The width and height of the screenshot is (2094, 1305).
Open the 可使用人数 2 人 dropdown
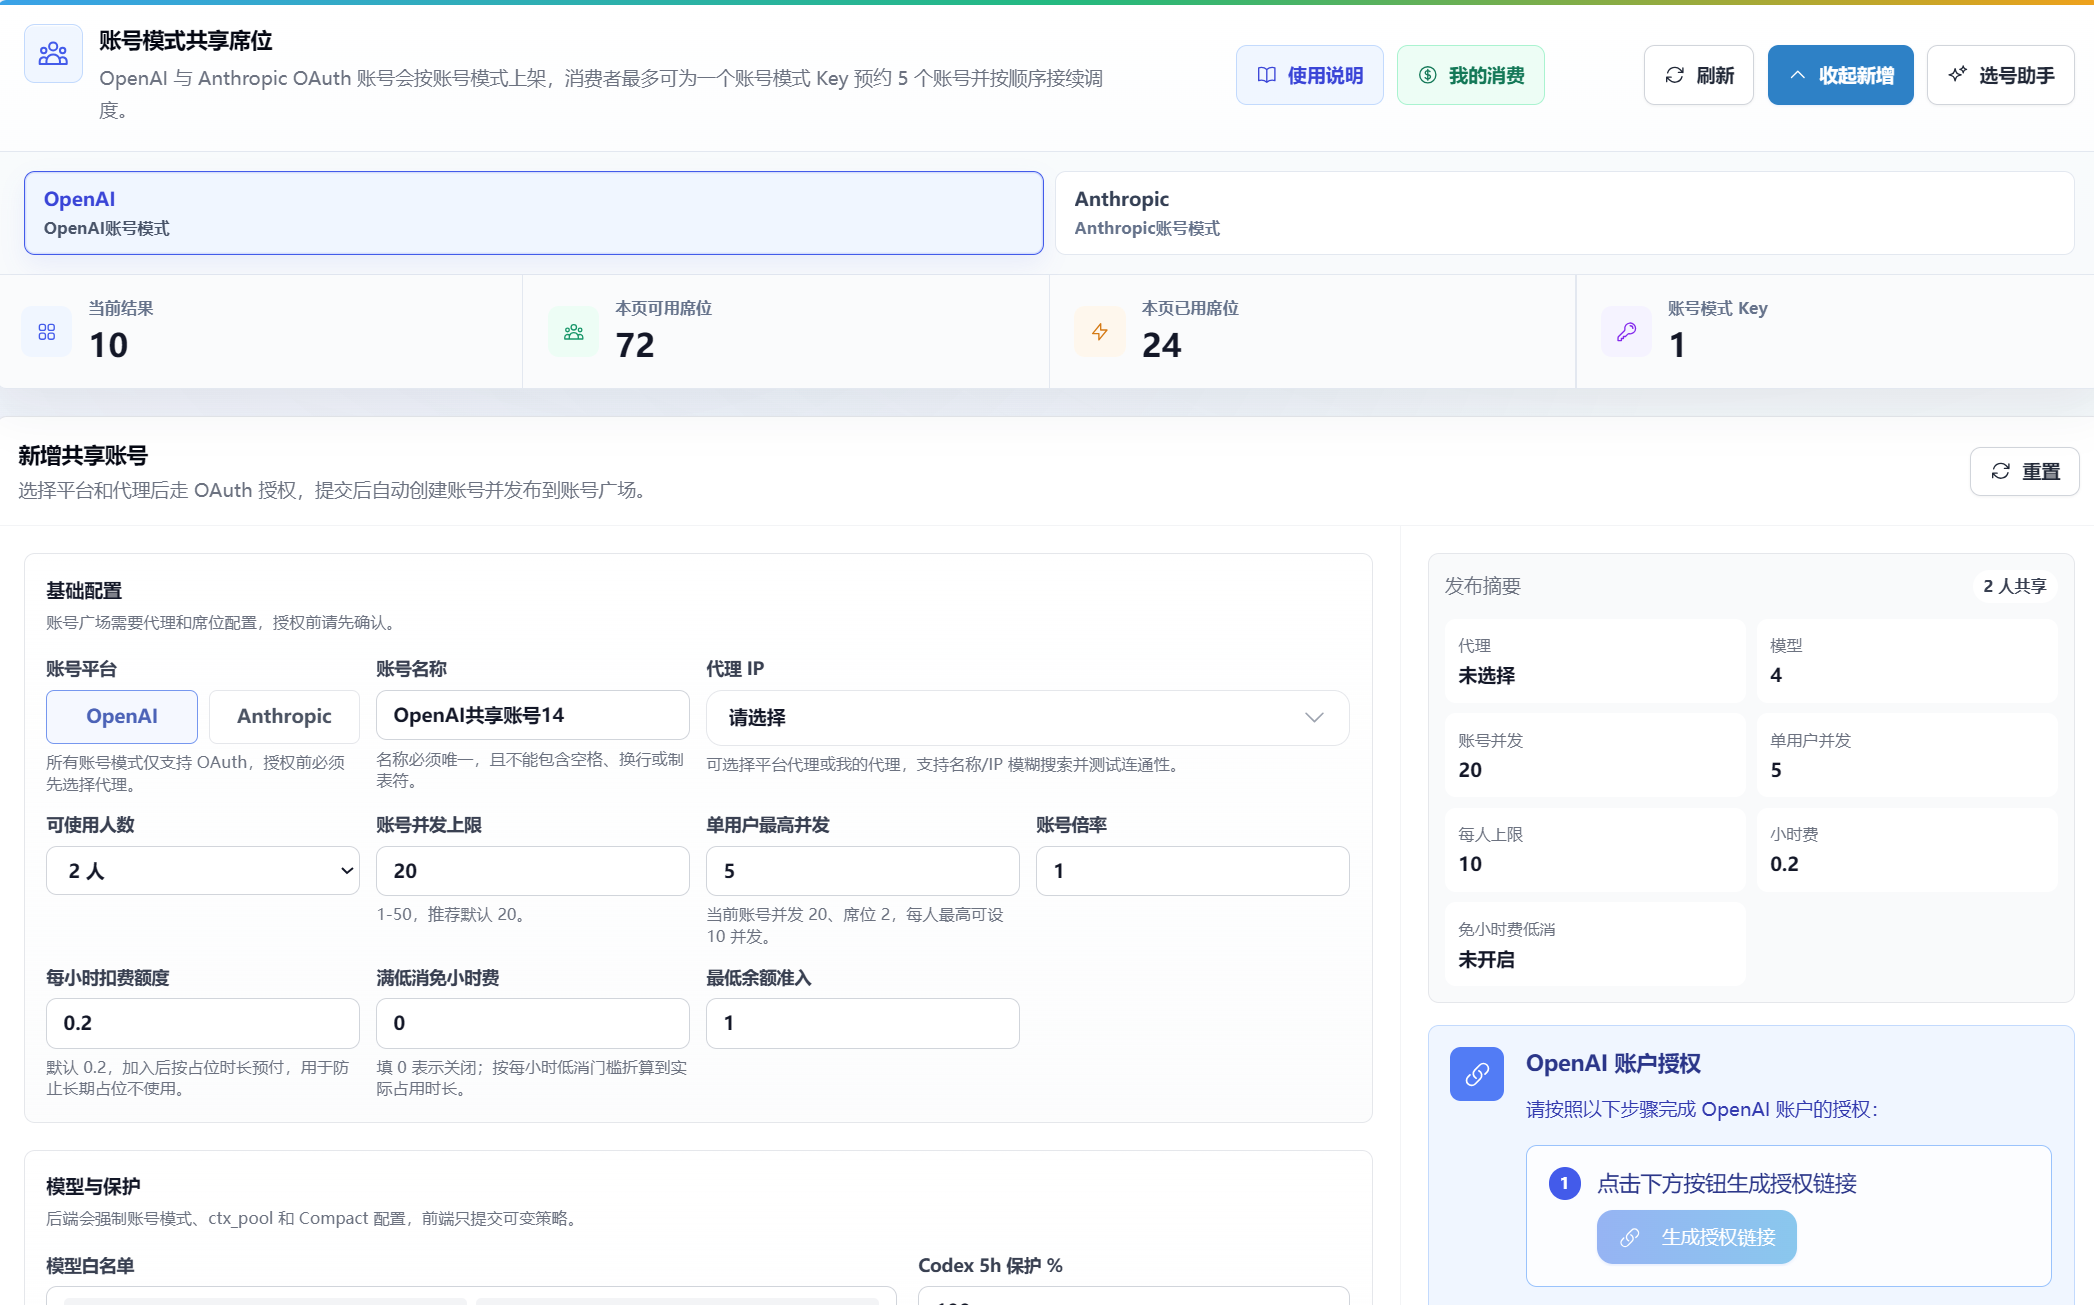203,870
